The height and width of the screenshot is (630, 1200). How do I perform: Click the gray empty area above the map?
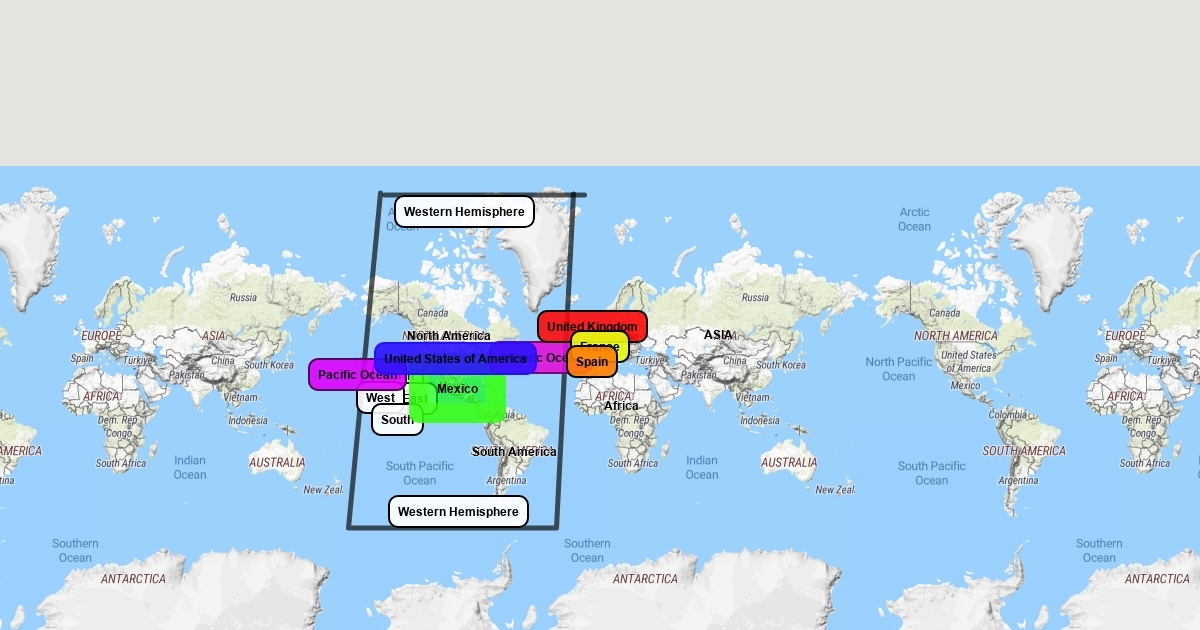tap(600, 80)
